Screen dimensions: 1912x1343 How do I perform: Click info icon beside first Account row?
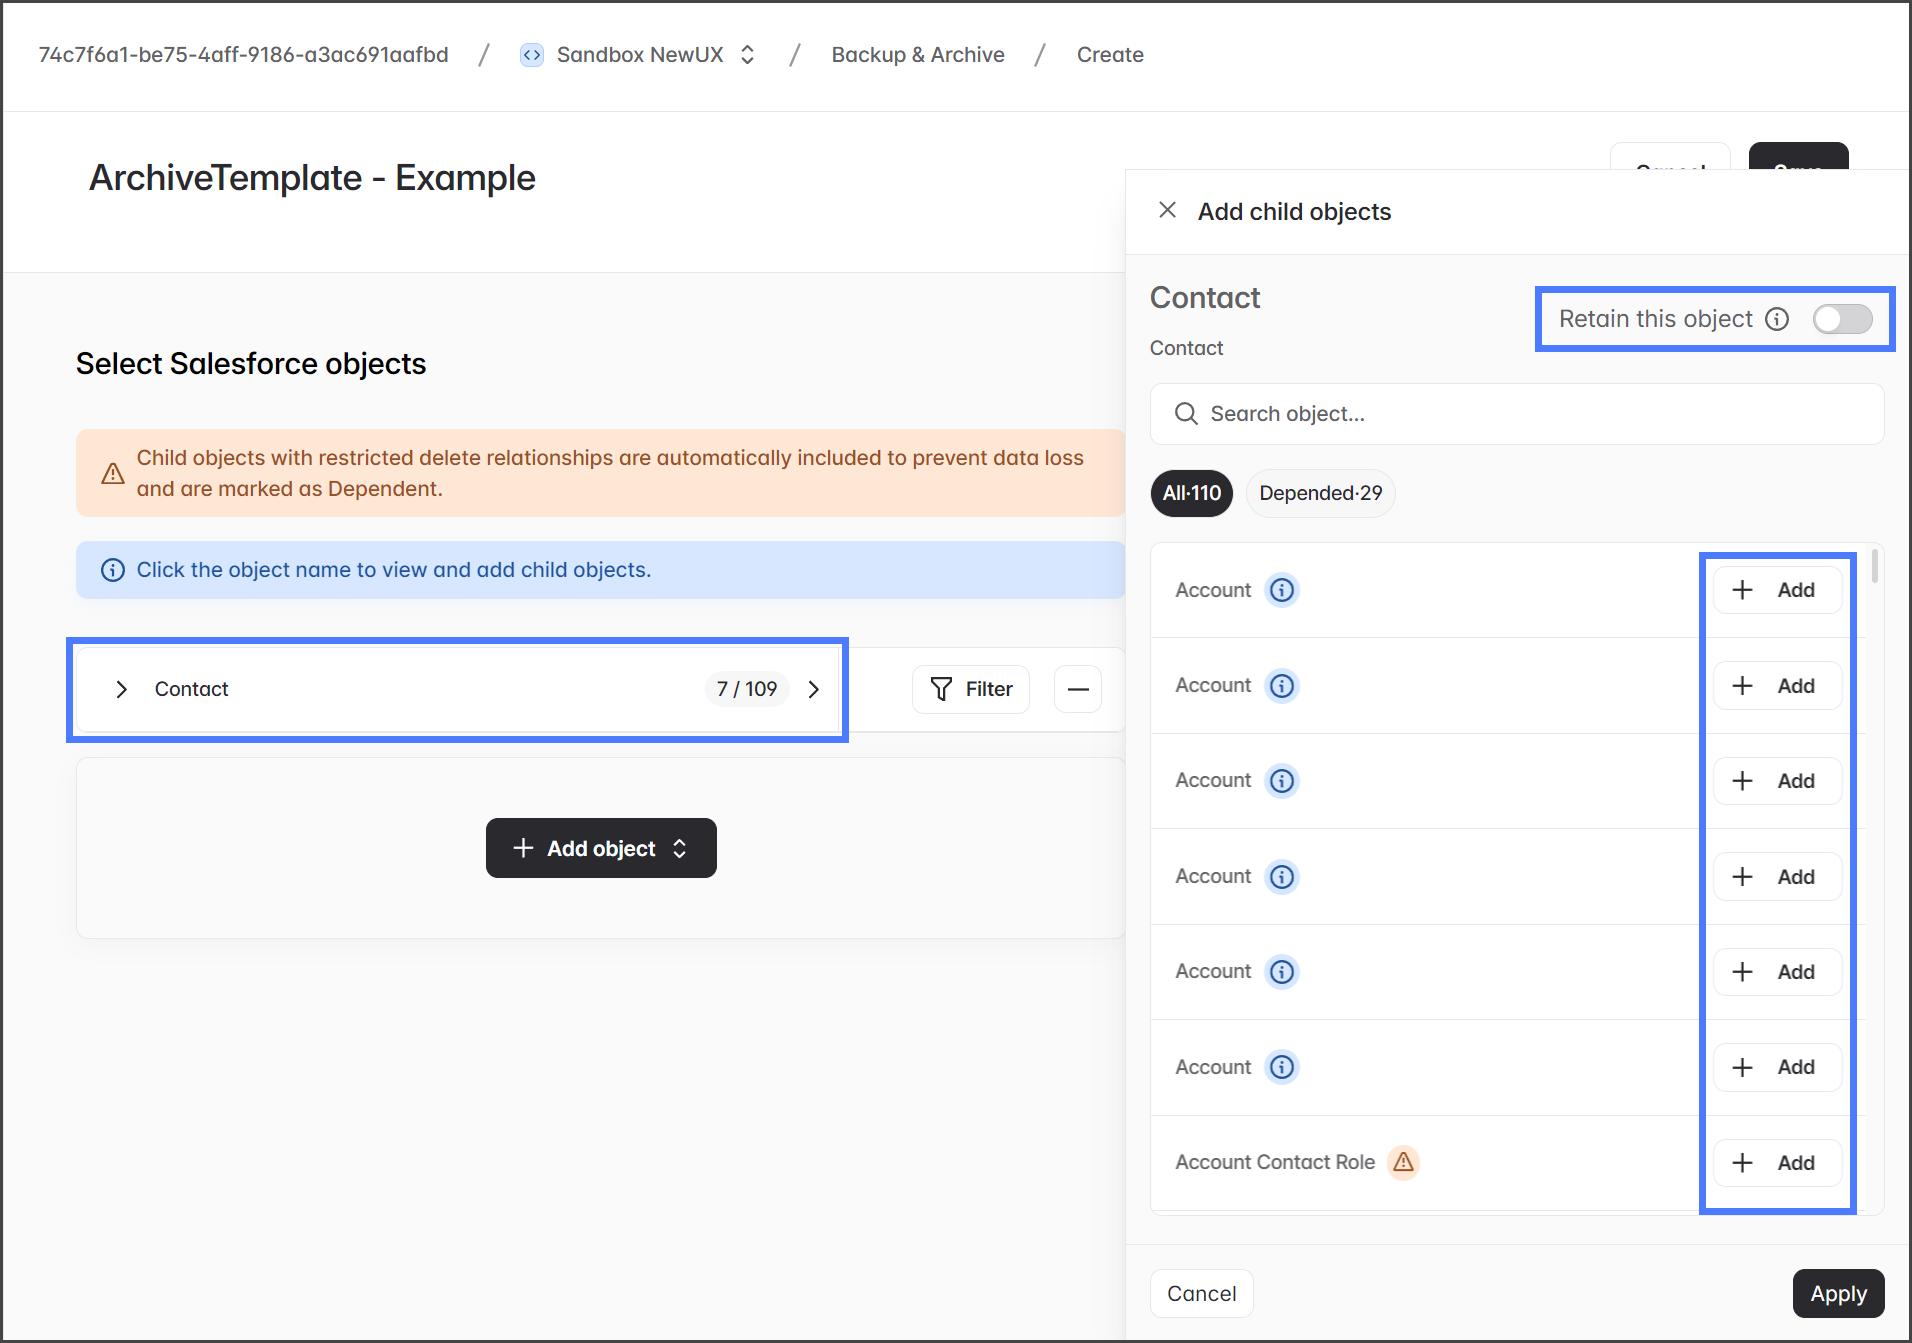click(x=1281, y=590)
